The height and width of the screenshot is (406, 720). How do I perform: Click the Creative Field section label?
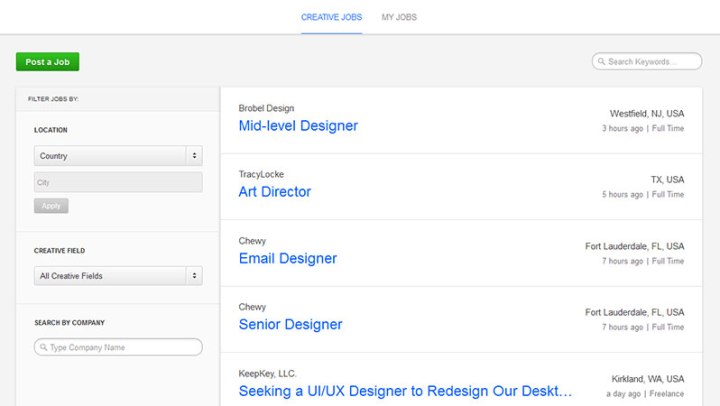pyautogui.click(x=59, y=251)
